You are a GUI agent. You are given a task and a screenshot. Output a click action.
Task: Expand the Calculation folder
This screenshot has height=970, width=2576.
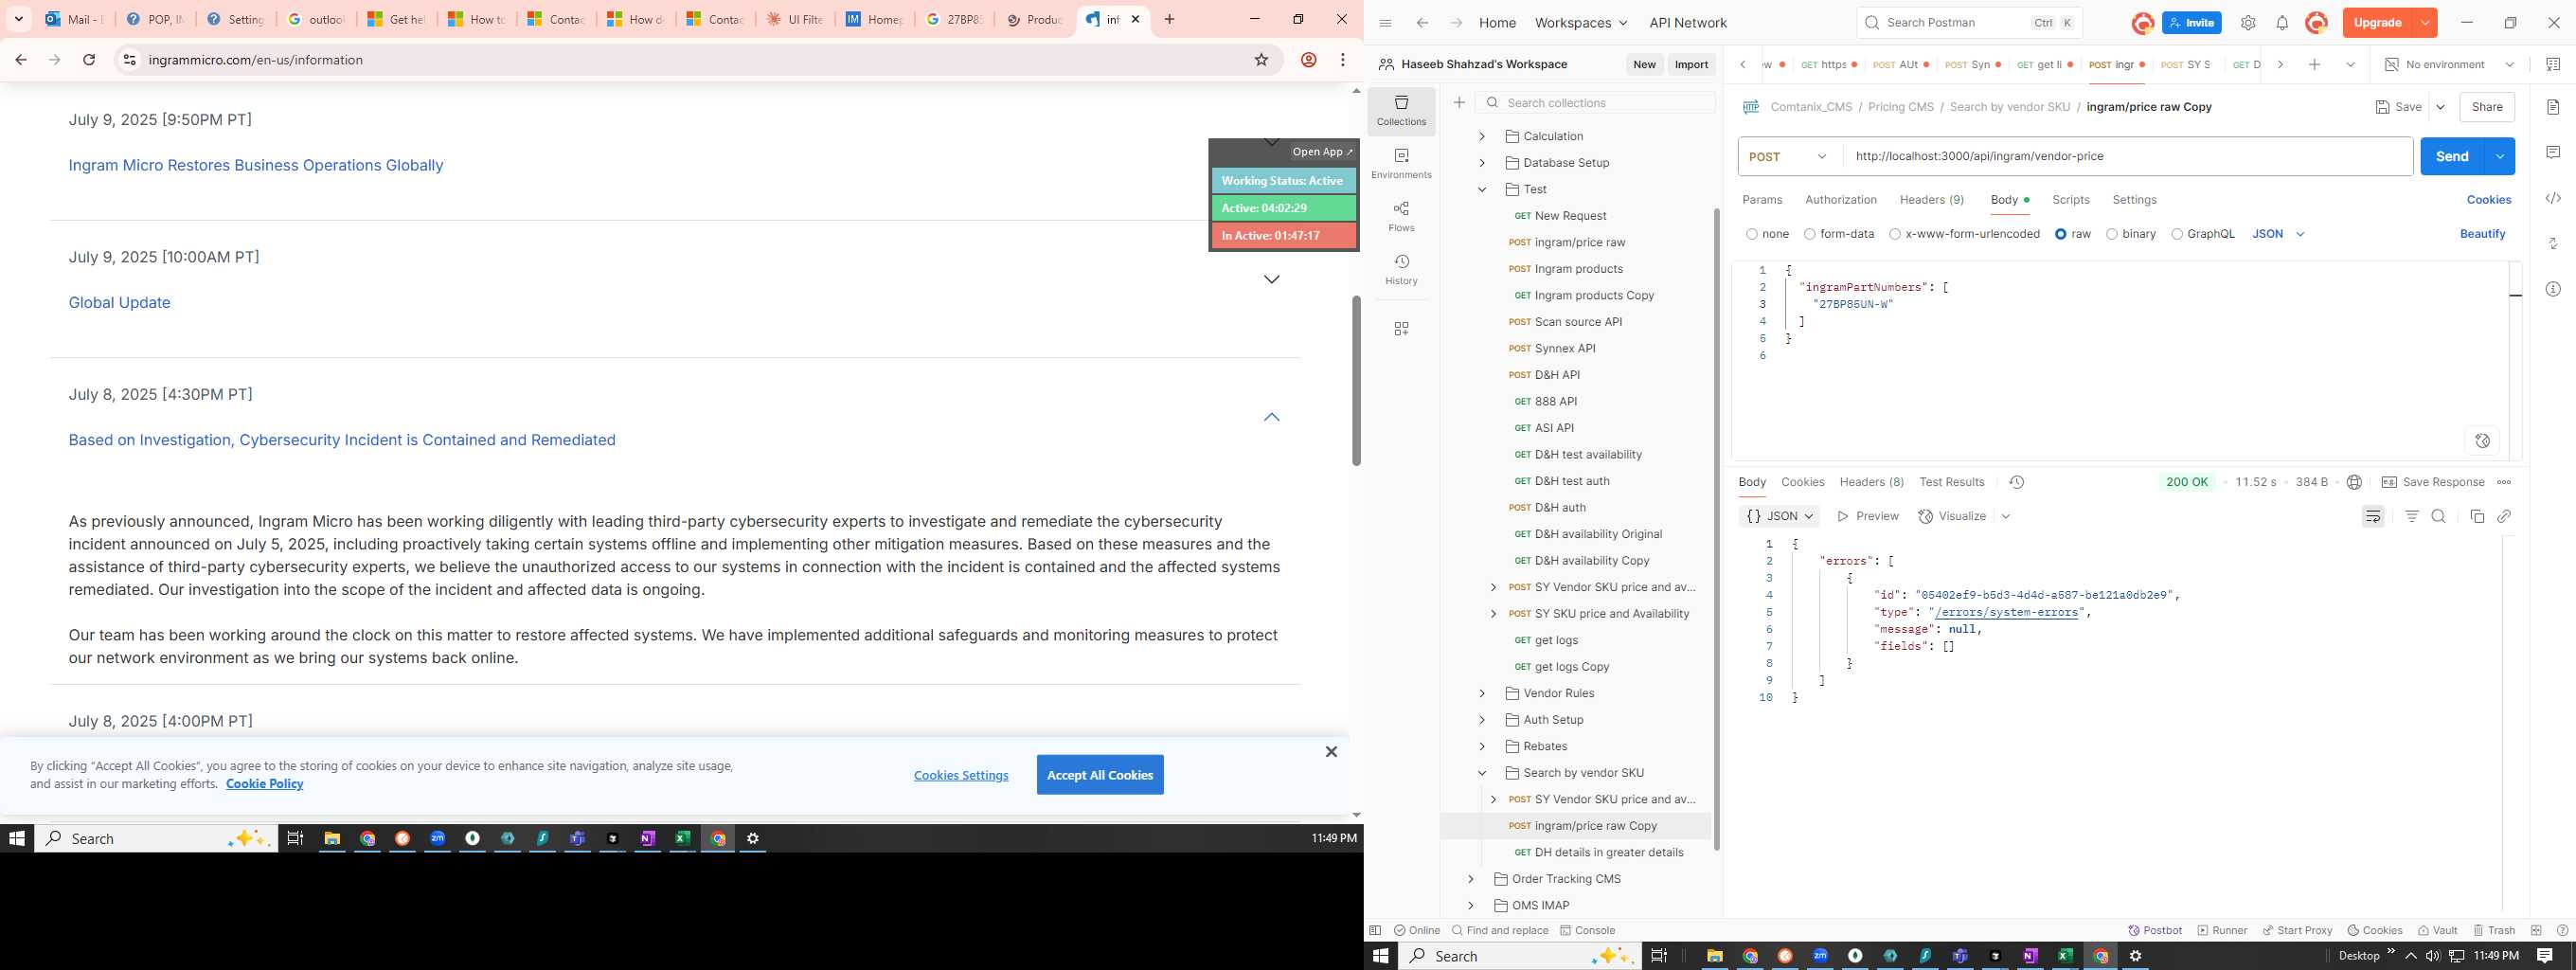tap(1482, 136)
